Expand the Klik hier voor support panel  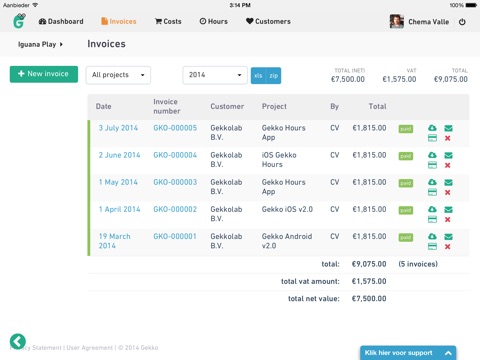point(408,353)
